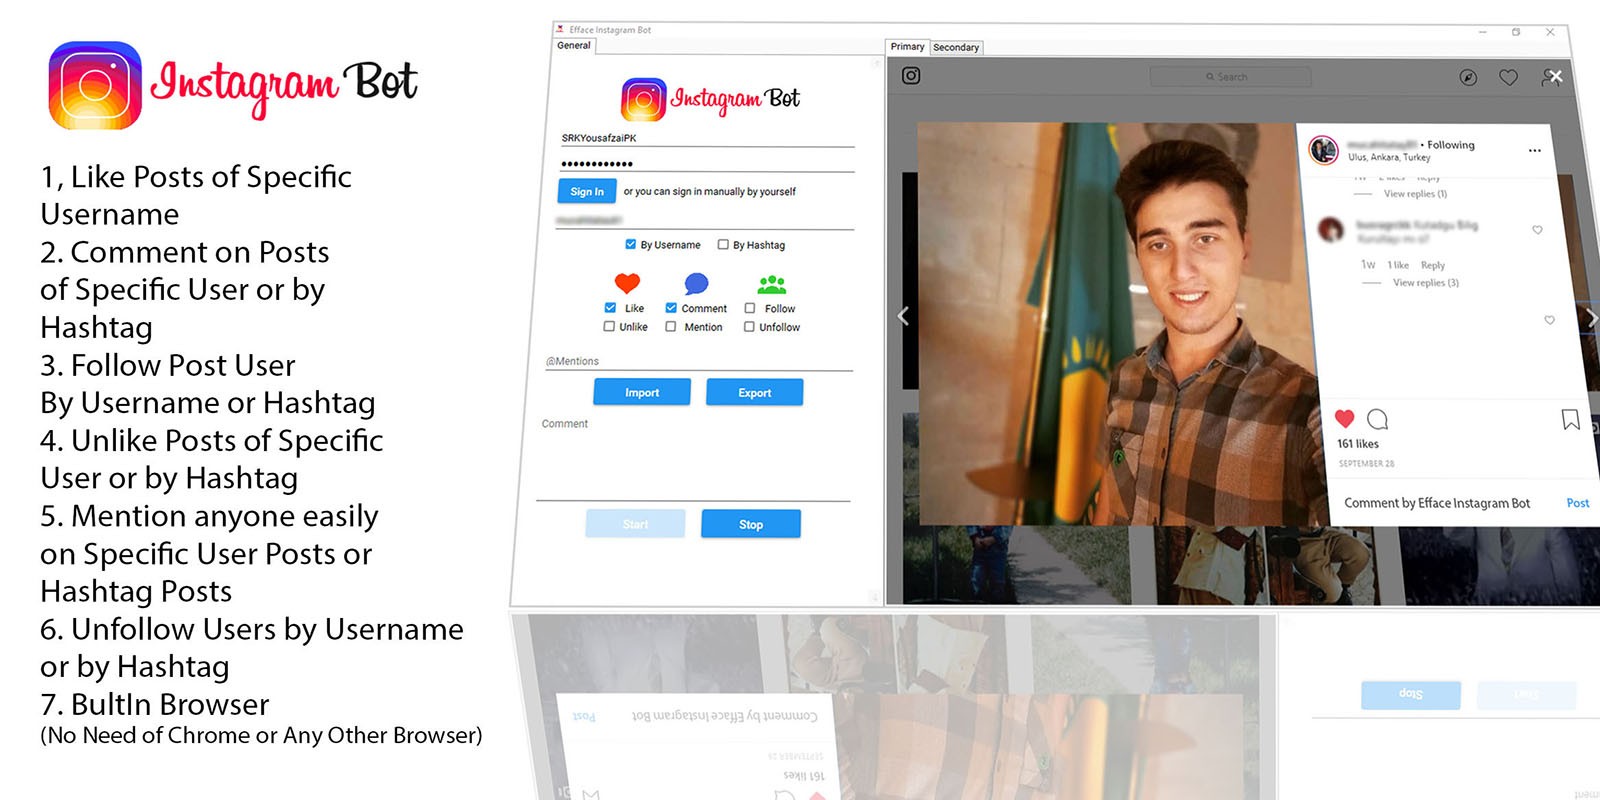Maximize the Efface Instagram Bot window
This screenshot has width=1600, height=800.
tap(1516, 32)
